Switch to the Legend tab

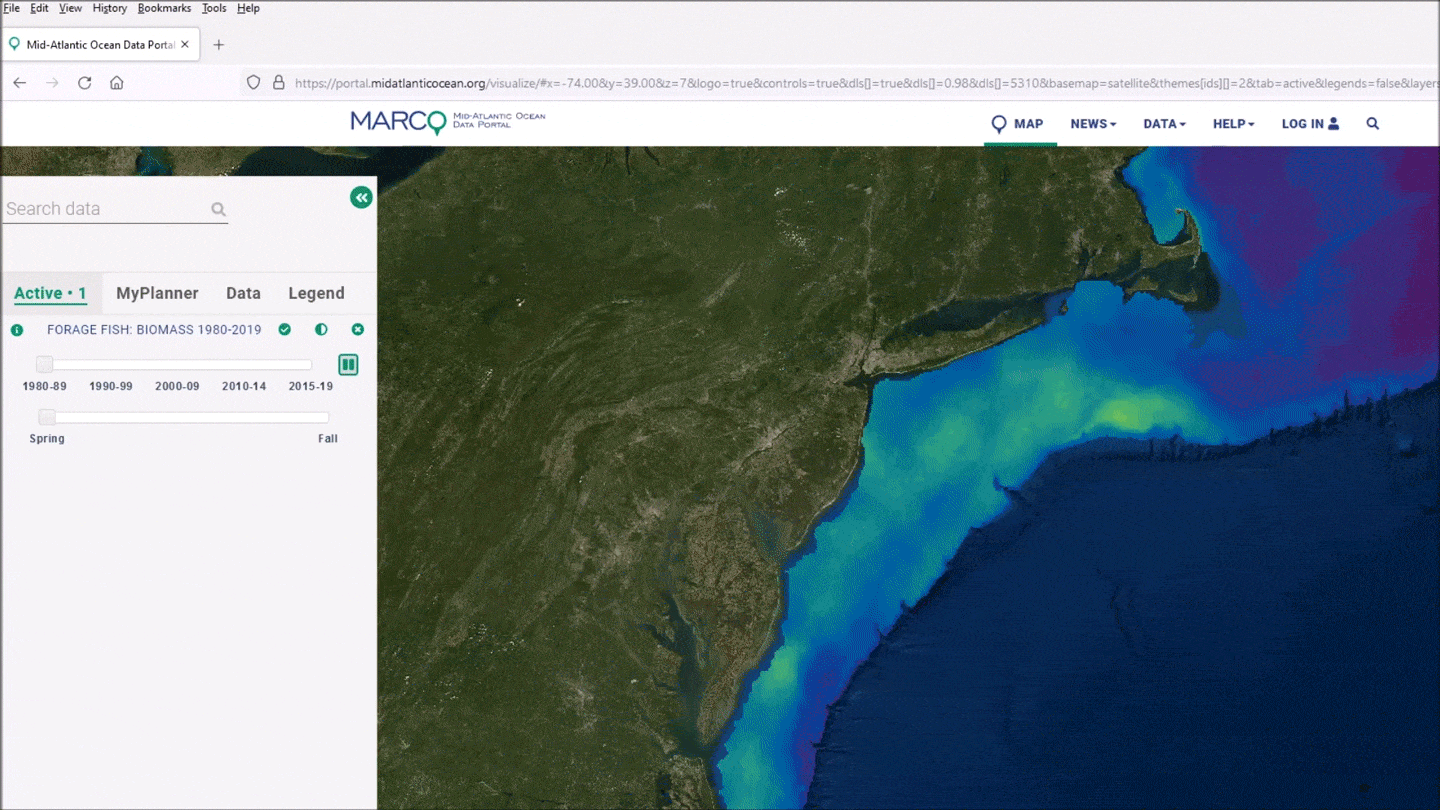tap(316, 293)
